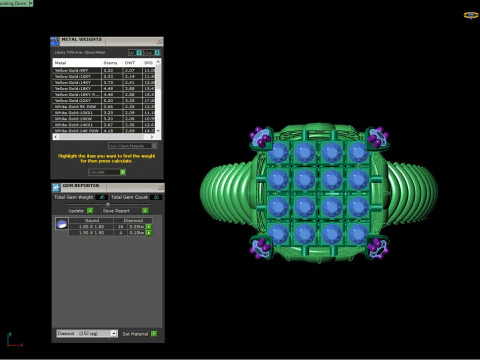Viewport: 480px width, 360px height.
Task: Click the Diamond header in gem table
Action: tap(133, 220)
